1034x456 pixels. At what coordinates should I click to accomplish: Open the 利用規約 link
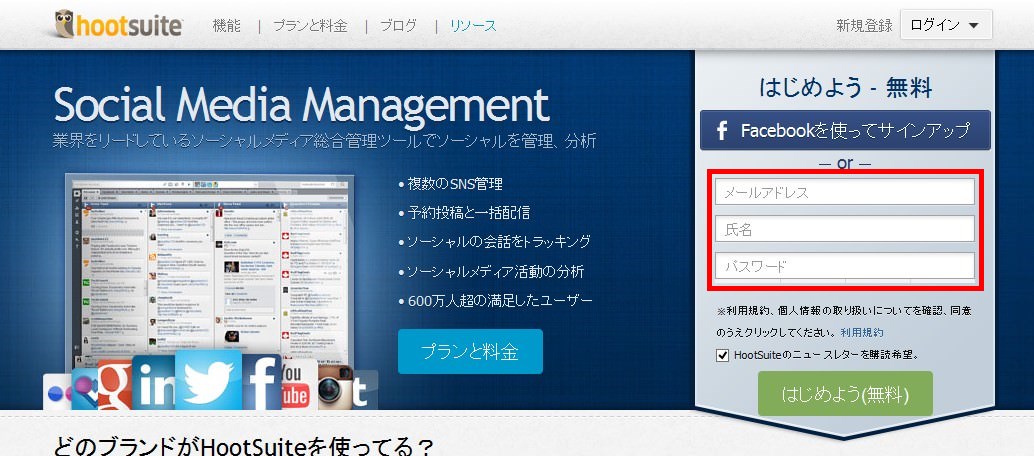[862, 332]
